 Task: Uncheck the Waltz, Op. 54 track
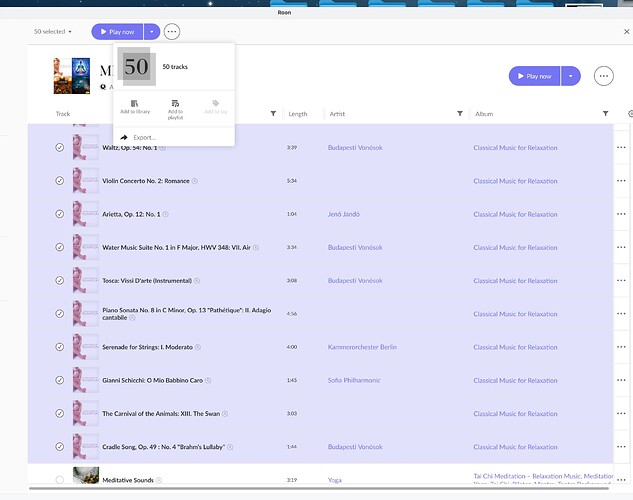[59, 147]
